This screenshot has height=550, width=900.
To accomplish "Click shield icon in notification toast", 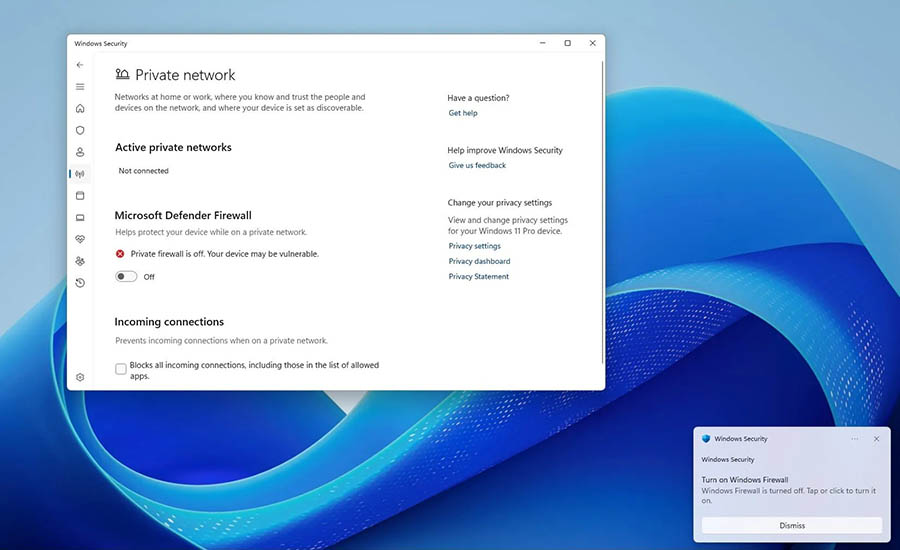I will coord(706,439).
